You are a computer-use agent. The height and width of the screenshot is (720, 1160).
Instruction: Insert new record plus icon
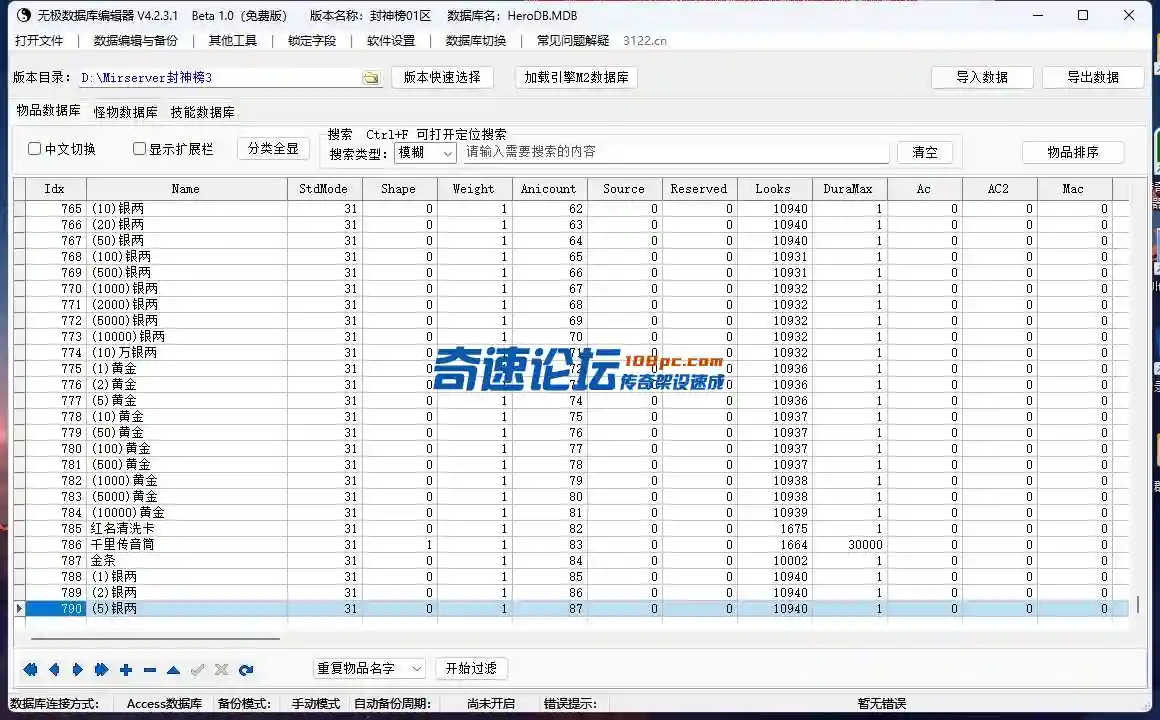click(x=126, y=670)
